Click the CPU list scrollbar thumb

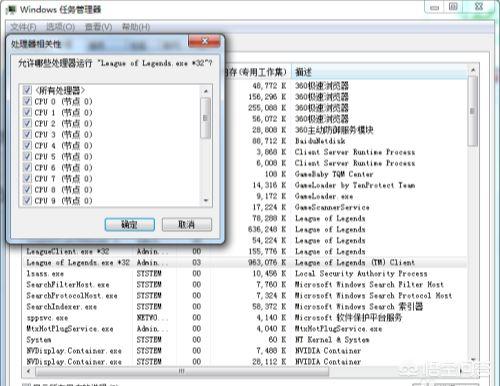[205, 118]
